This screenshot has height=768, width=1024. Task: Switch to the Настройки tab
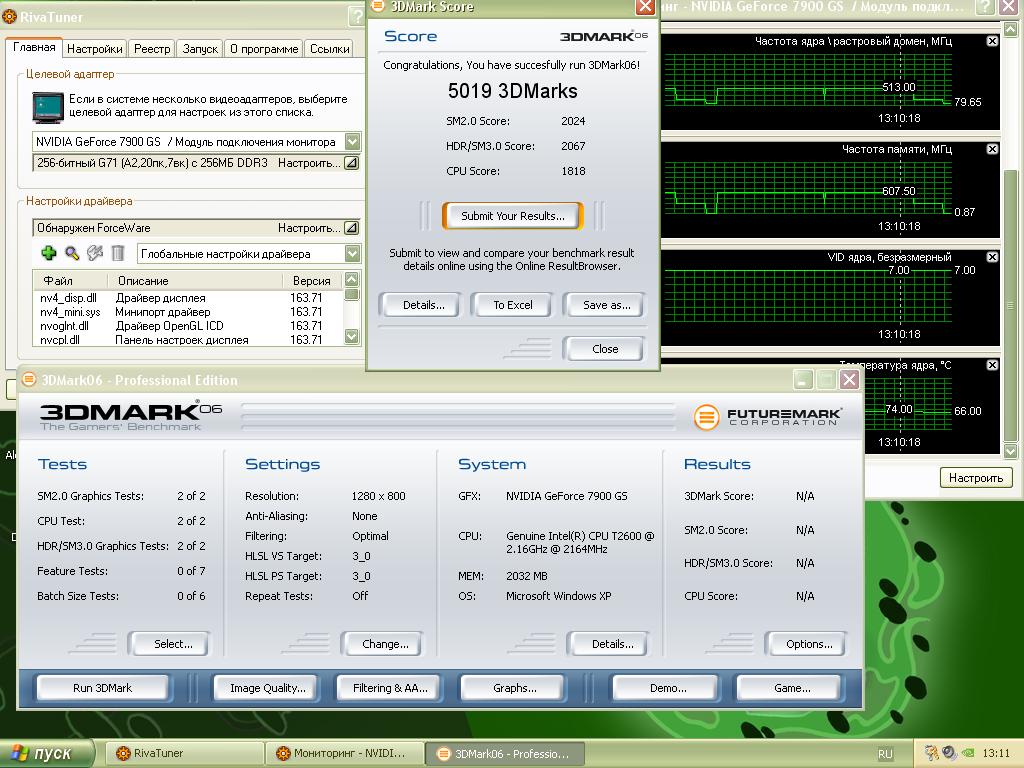pyautogui.click(x=95, y=49)
